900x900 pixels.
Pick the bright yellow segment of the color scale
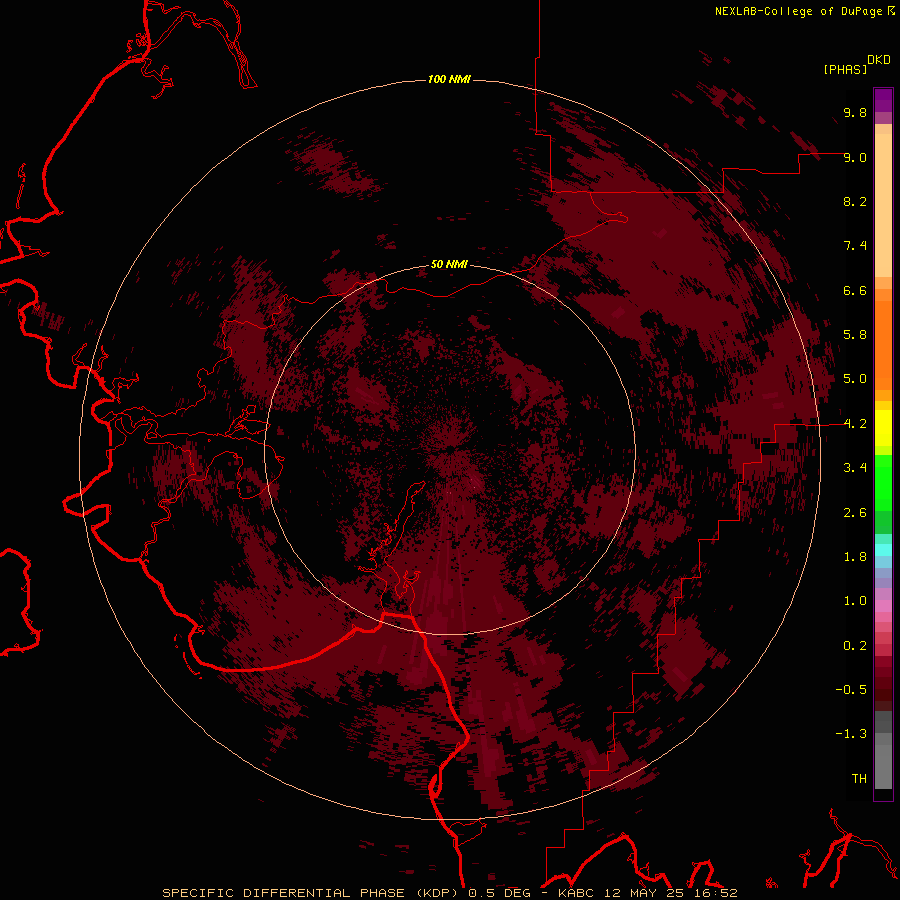click(x=883, y=428)
